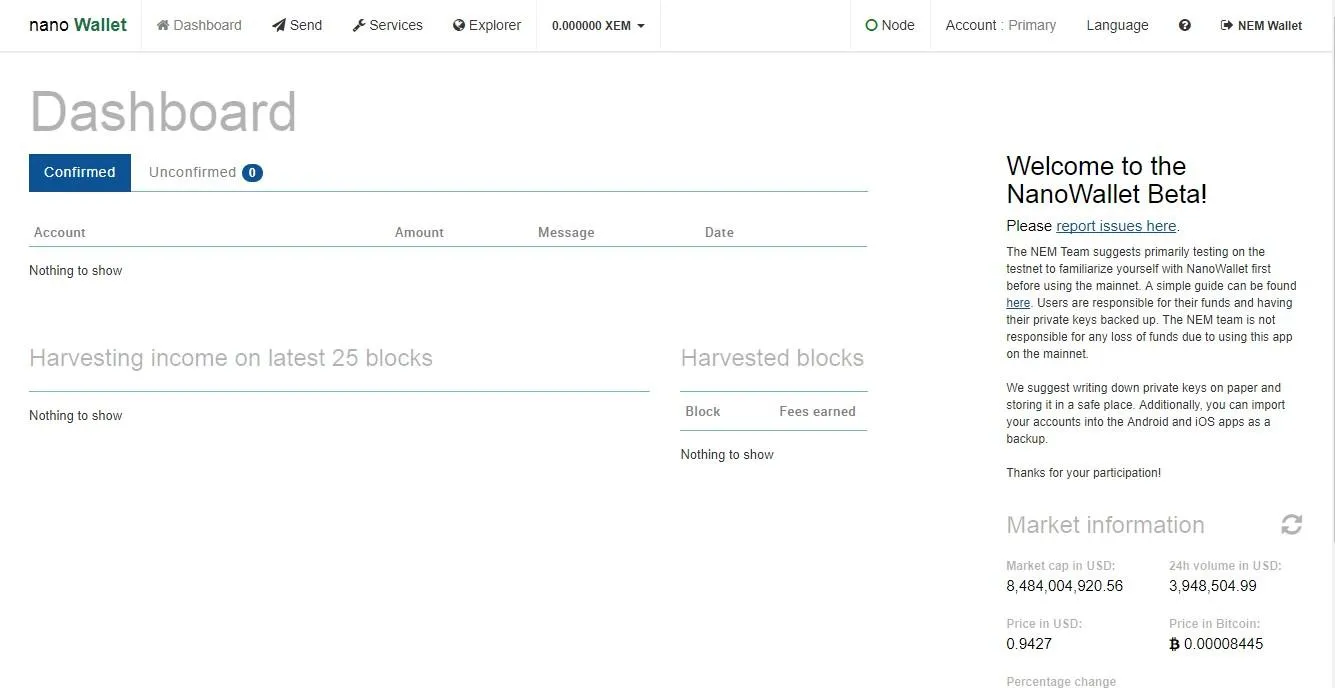This screenshot has width=1335, height=688.
Task: Click the Explorer globe icon
Action: tap(459, 25)
